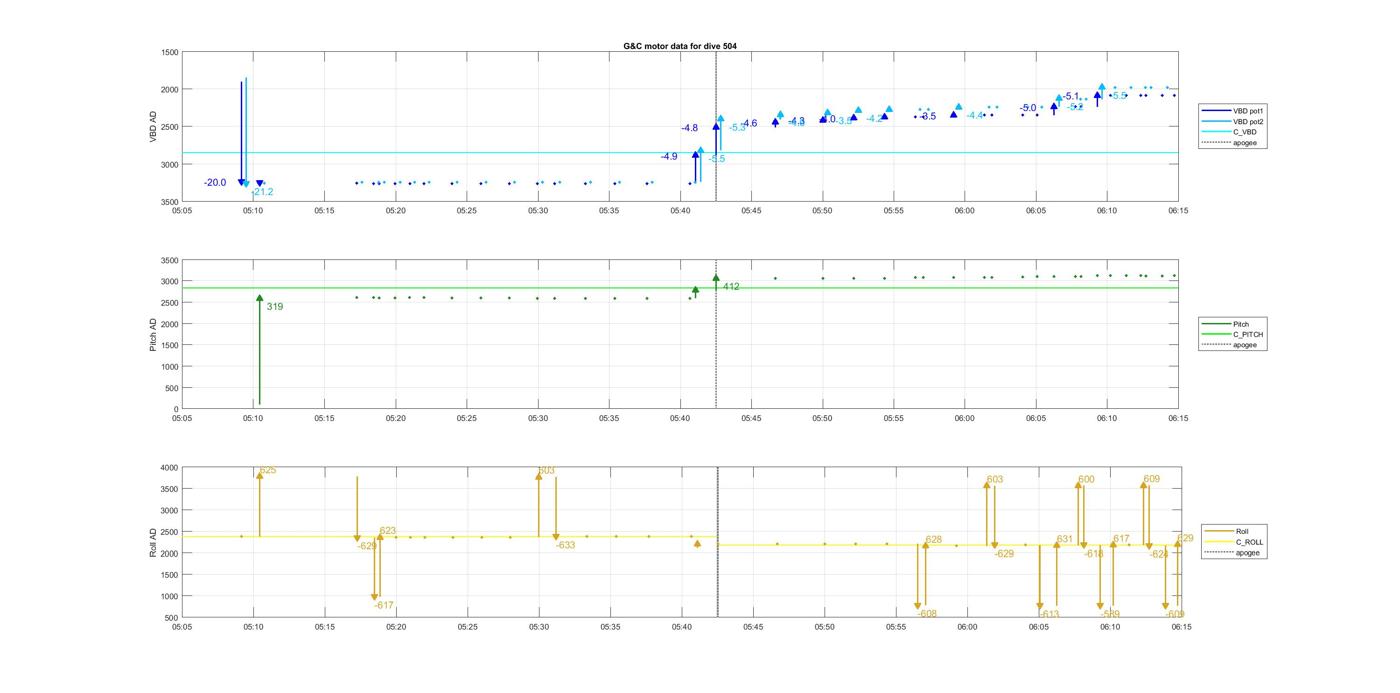Click the "609" roll data label

[x=1151, y=479]
